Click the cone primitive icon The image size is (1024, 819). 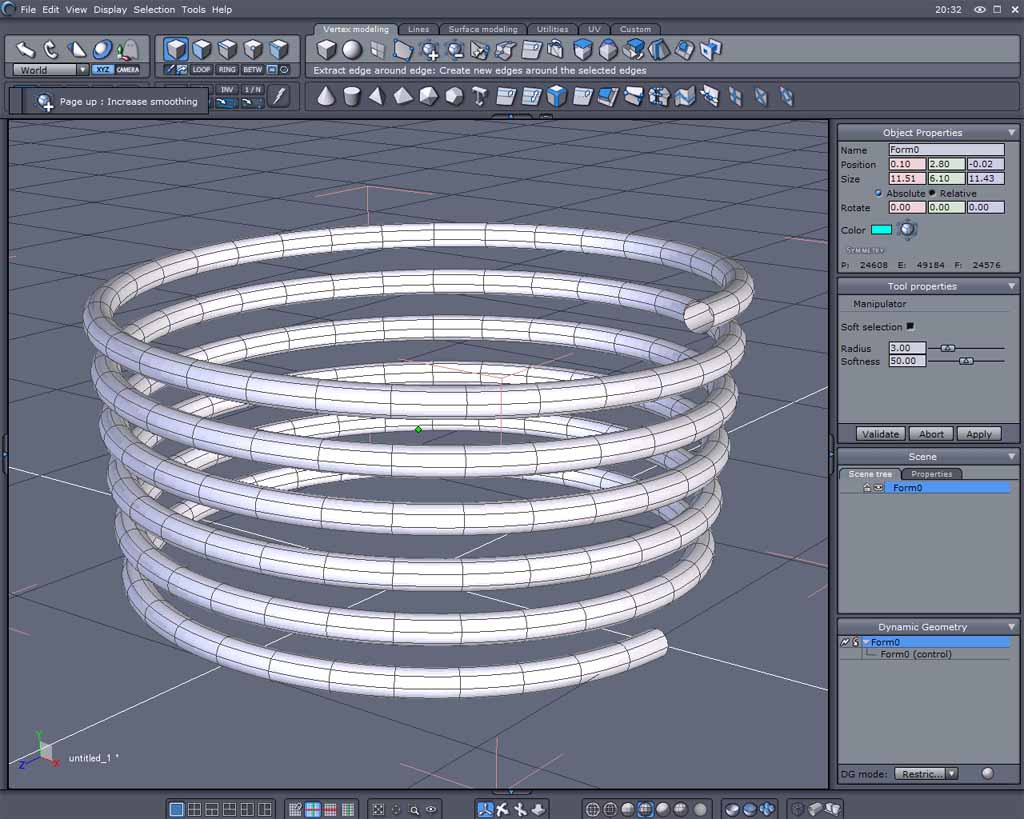[326, 97]
